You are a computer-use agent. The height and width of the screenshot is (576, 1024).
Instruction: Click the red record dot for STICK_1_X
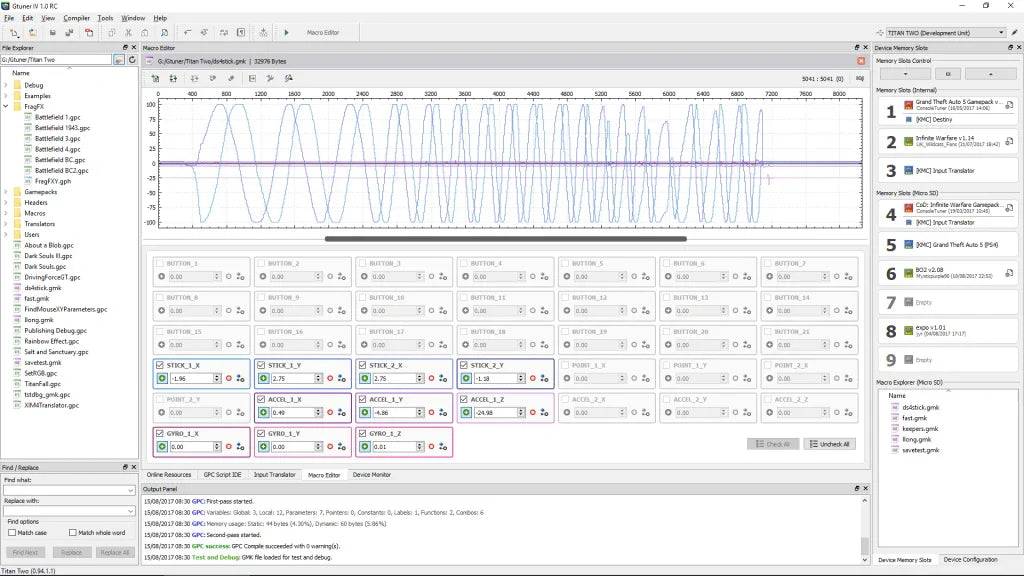[x=228, y=379]
